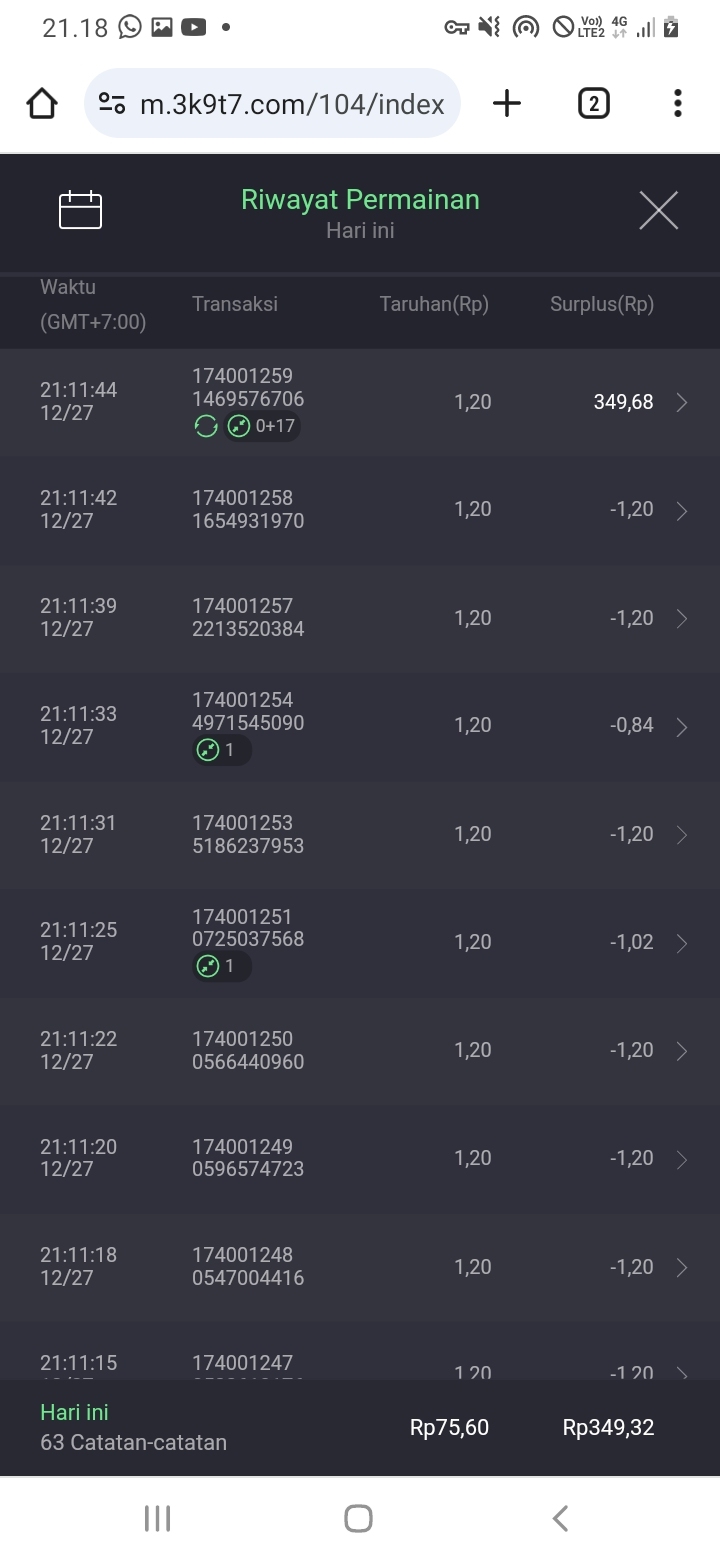Screen dimensions: 720x1560
Task: Tap the Android recent apps button
Action: [158, 1518]
